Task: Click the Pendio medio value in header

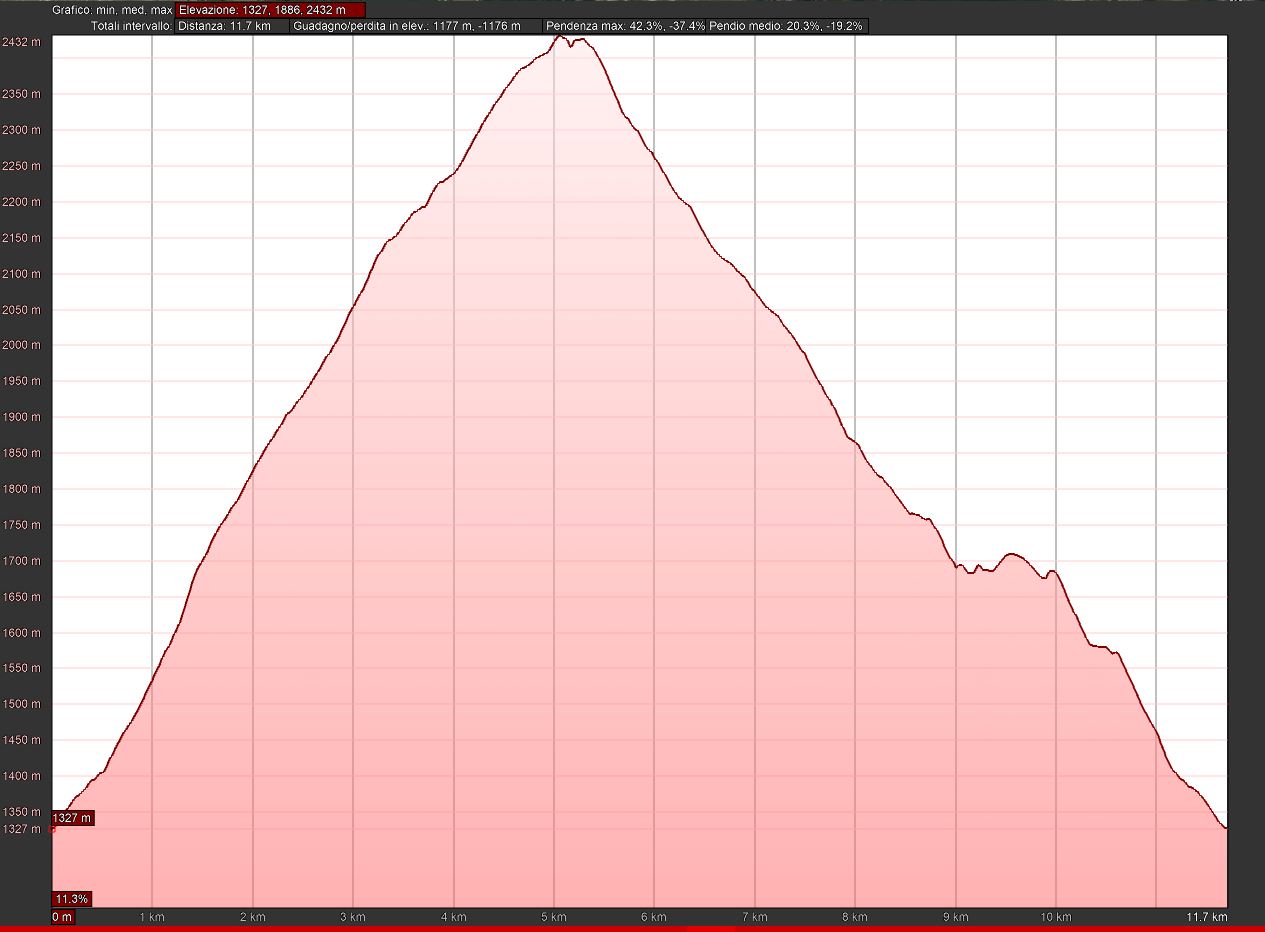Action: [x=786, y=26]
